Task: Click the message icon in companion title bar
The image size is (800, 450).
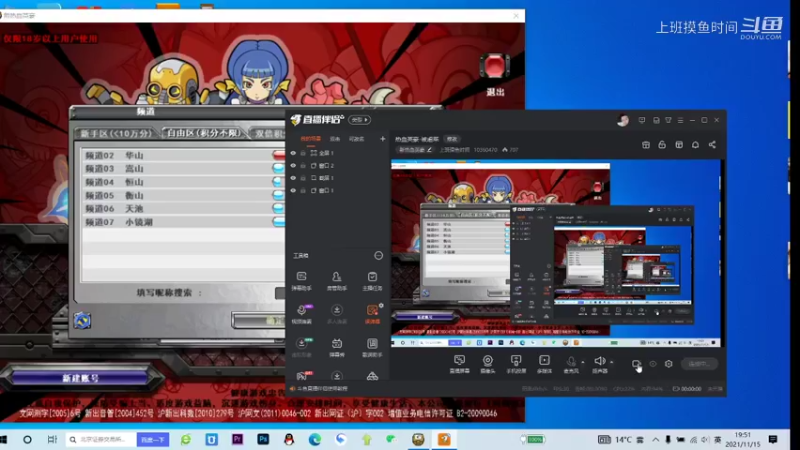Action: click(642, 120)
